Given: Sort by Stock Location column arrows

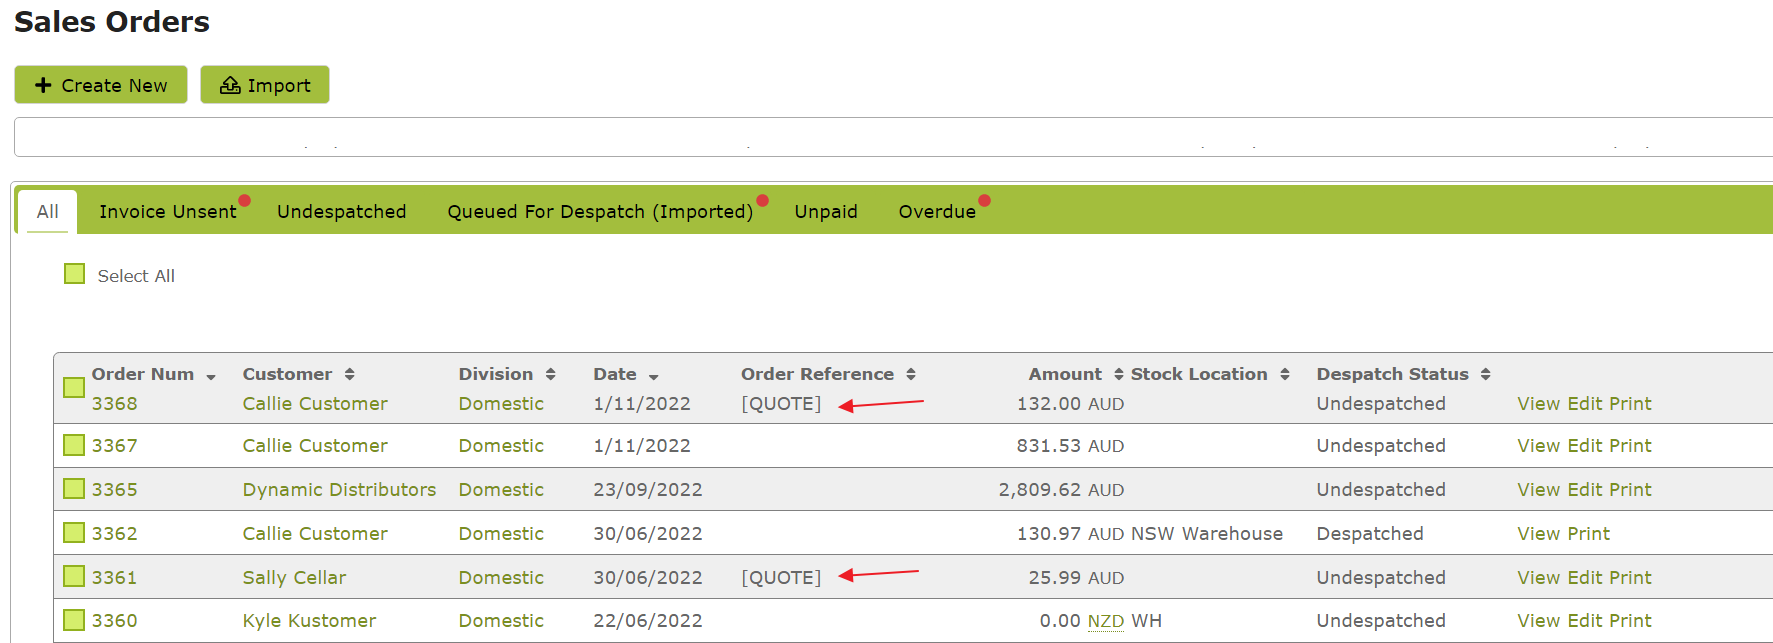Looking at the screenshot, I should [x=1284, y=374].
